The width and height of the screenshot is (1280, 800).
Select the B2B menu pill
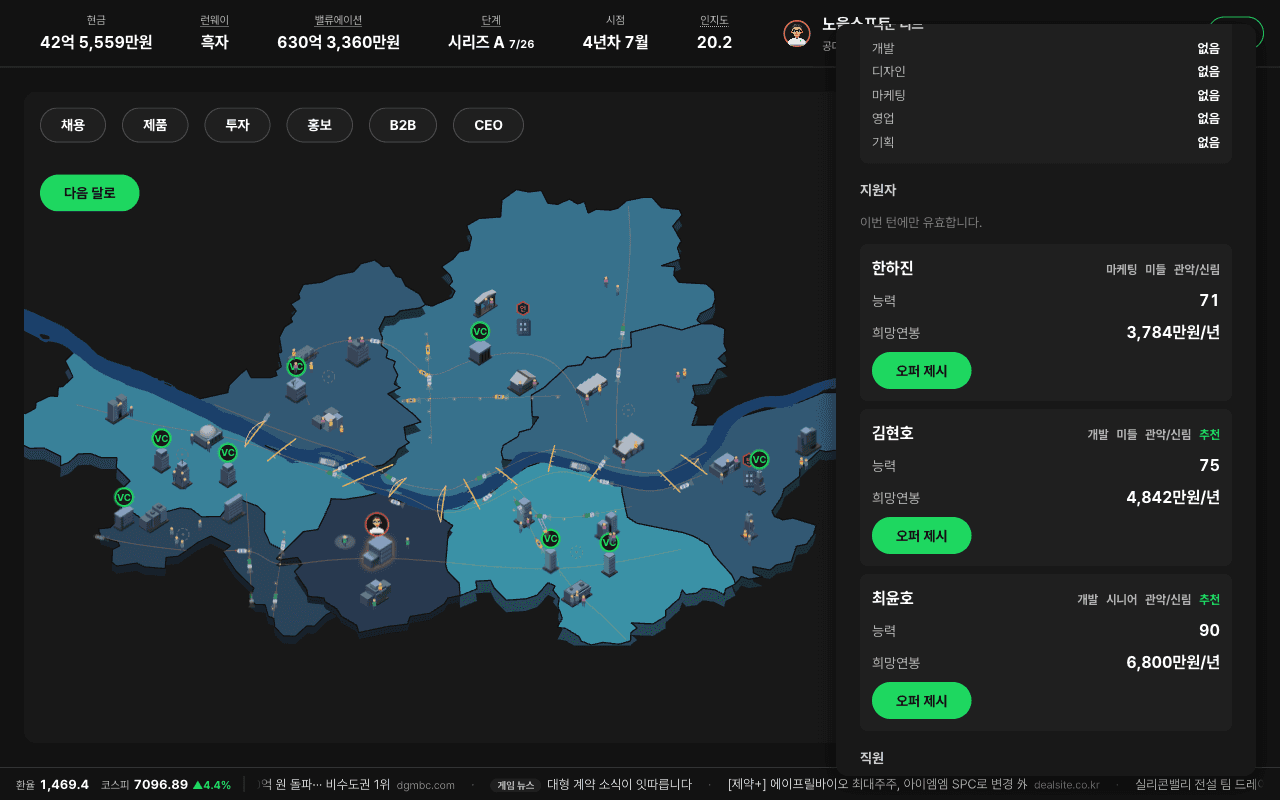[x=403, y=125]
